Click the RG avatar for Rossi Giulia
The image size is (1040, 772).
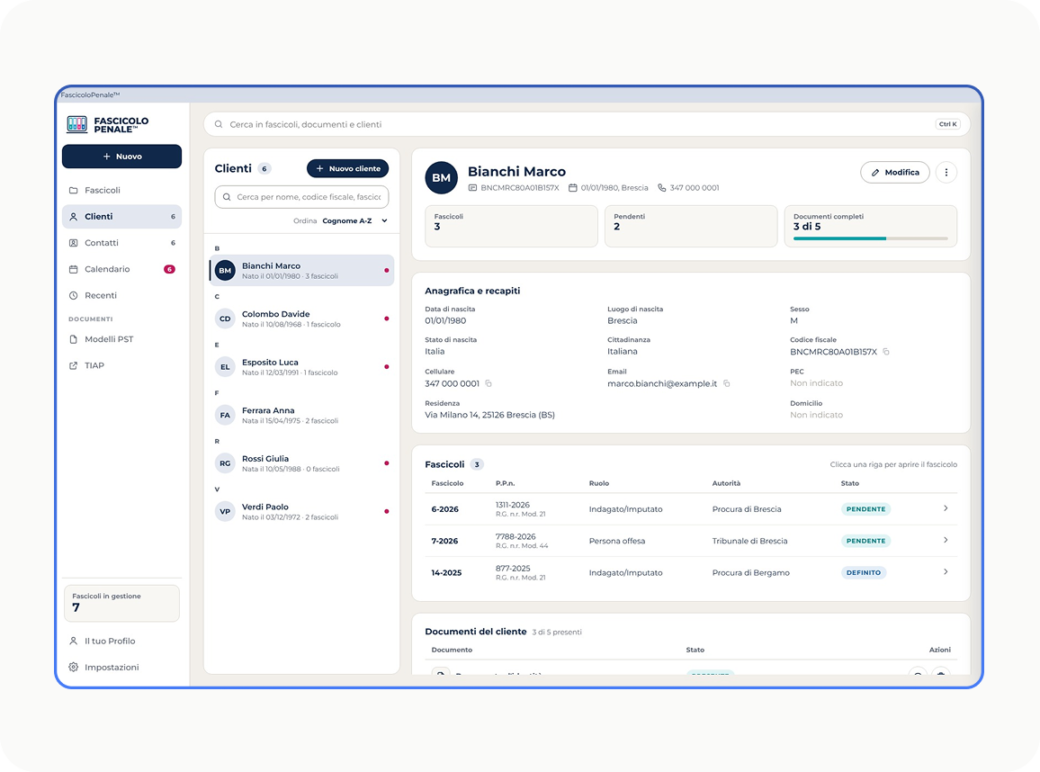225,463
